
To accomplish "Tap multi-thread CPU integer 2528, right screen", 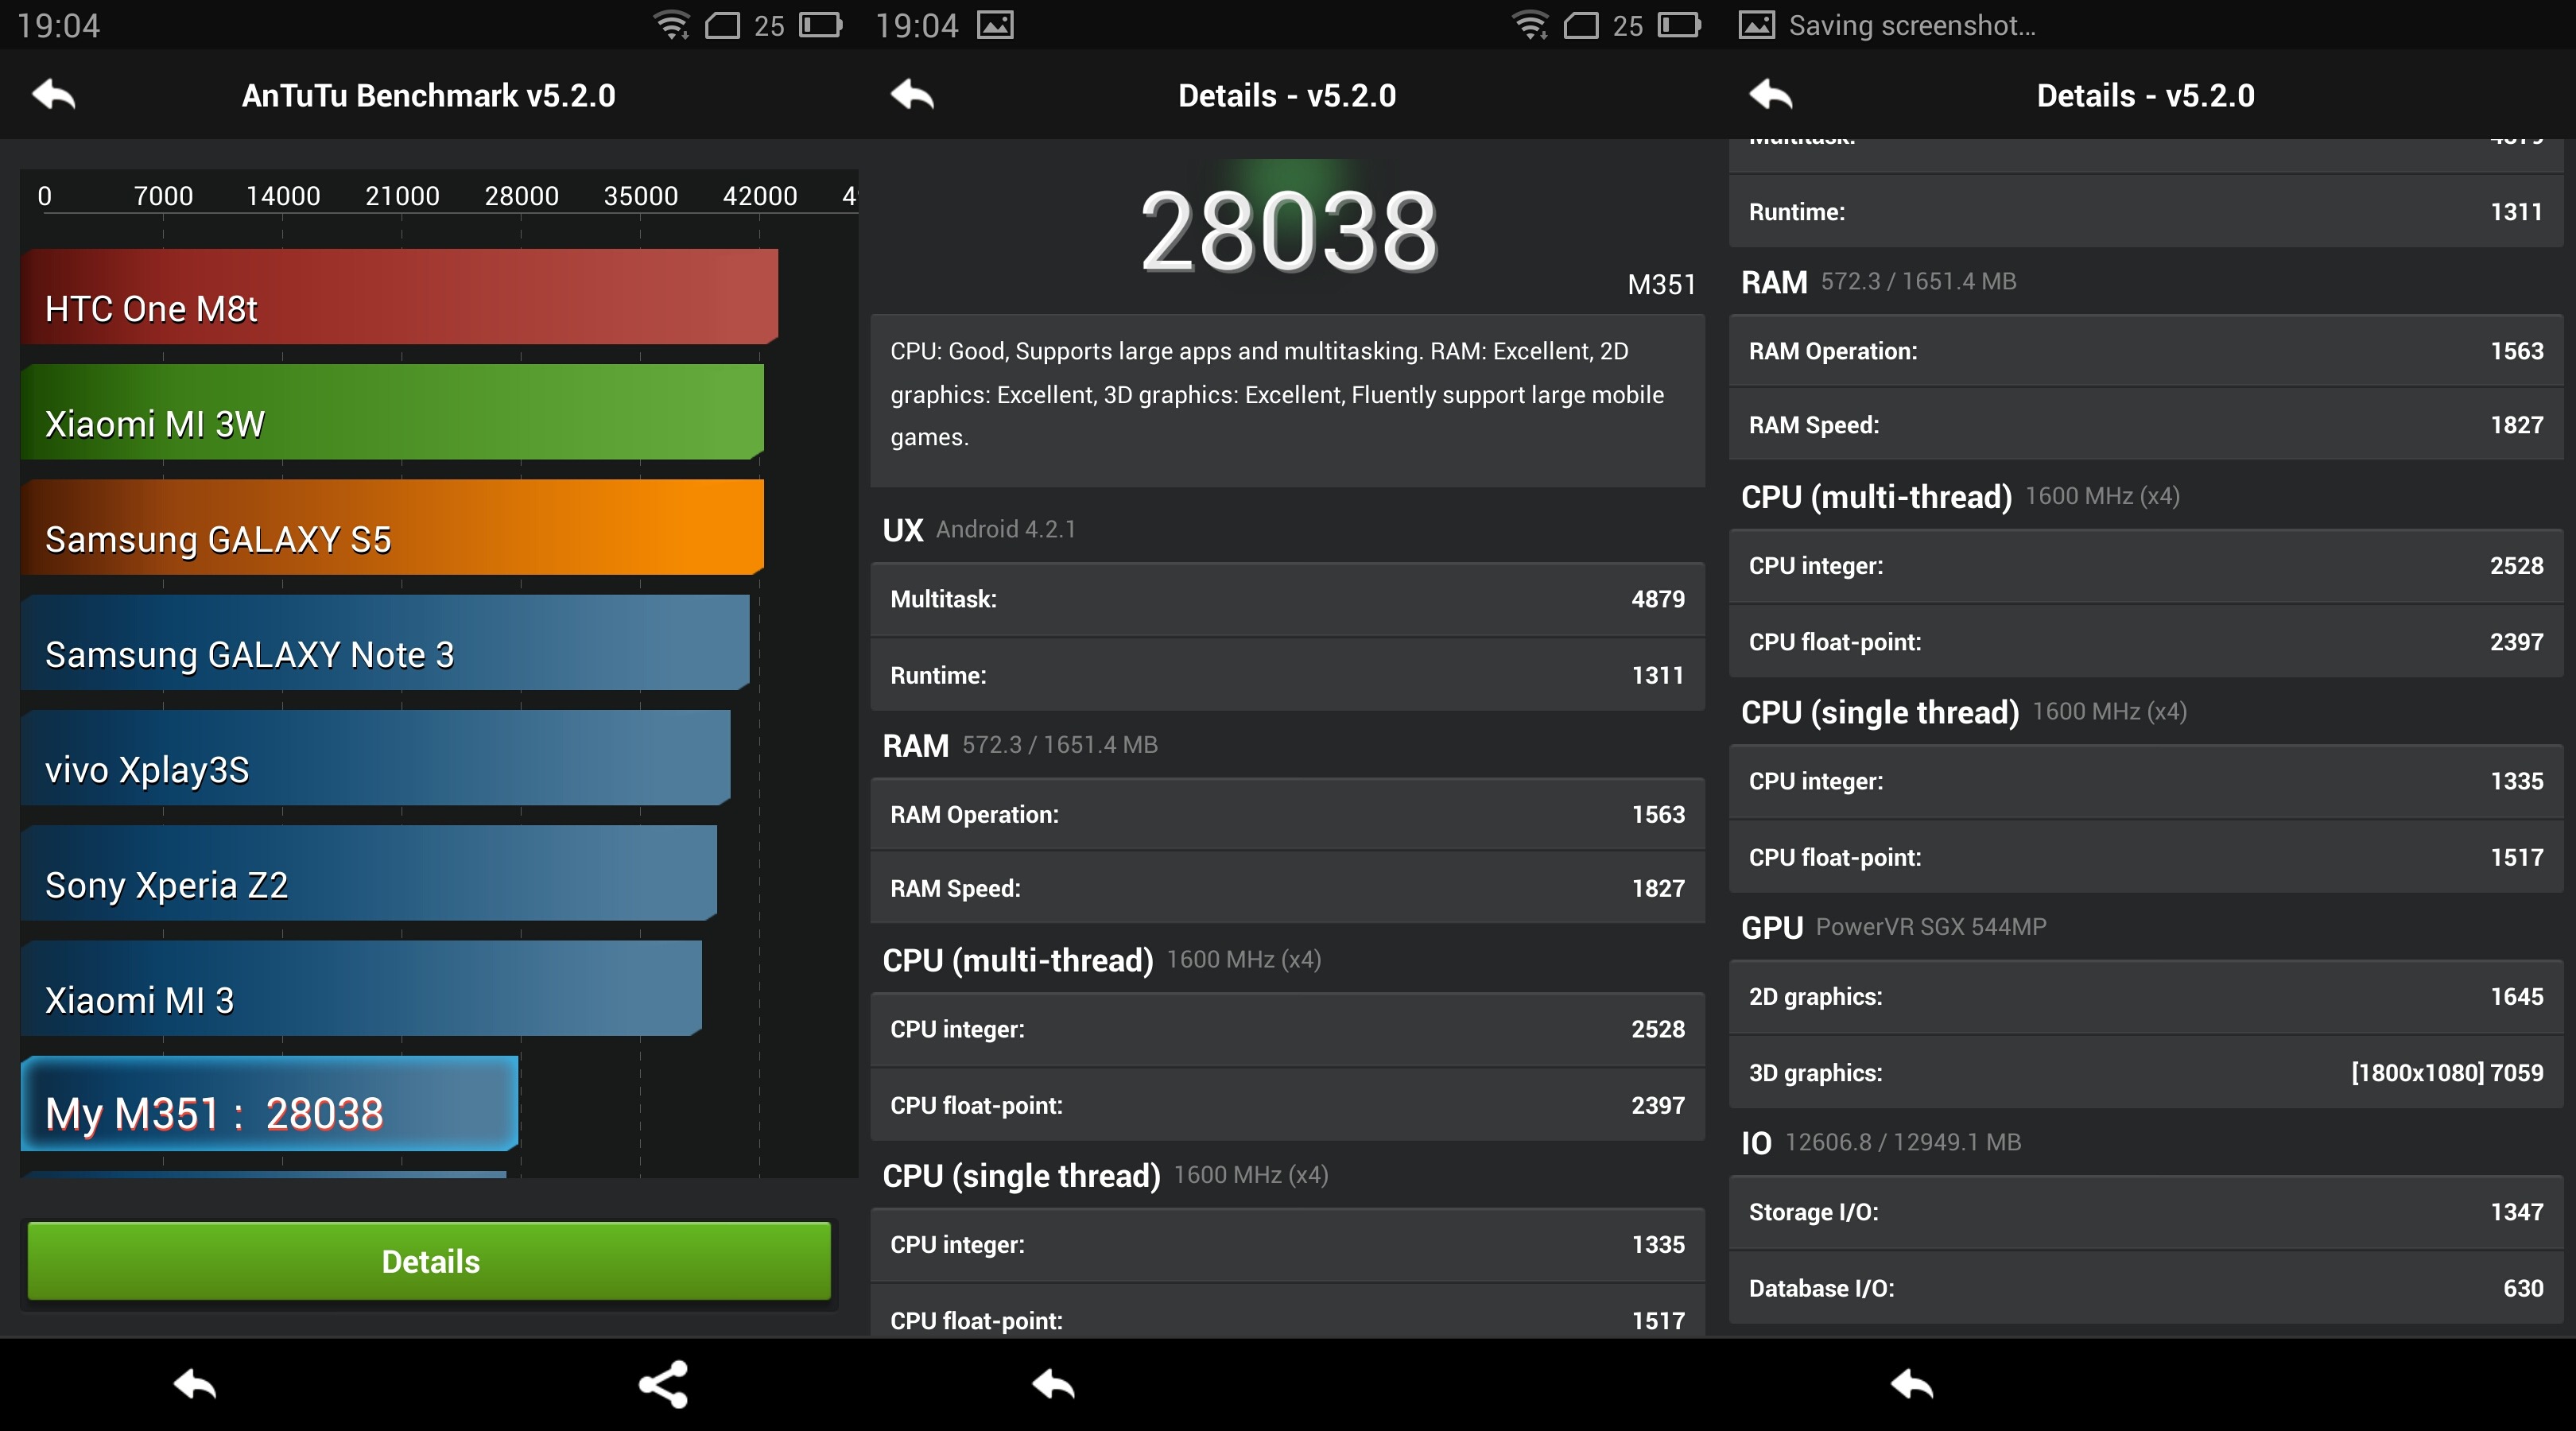I will point(2146,565).
